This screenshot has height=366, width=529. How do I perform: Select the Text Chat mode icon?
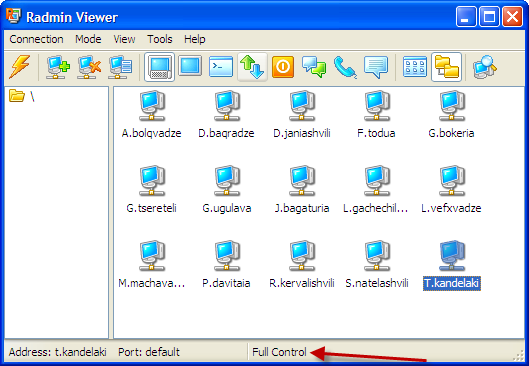314,67
